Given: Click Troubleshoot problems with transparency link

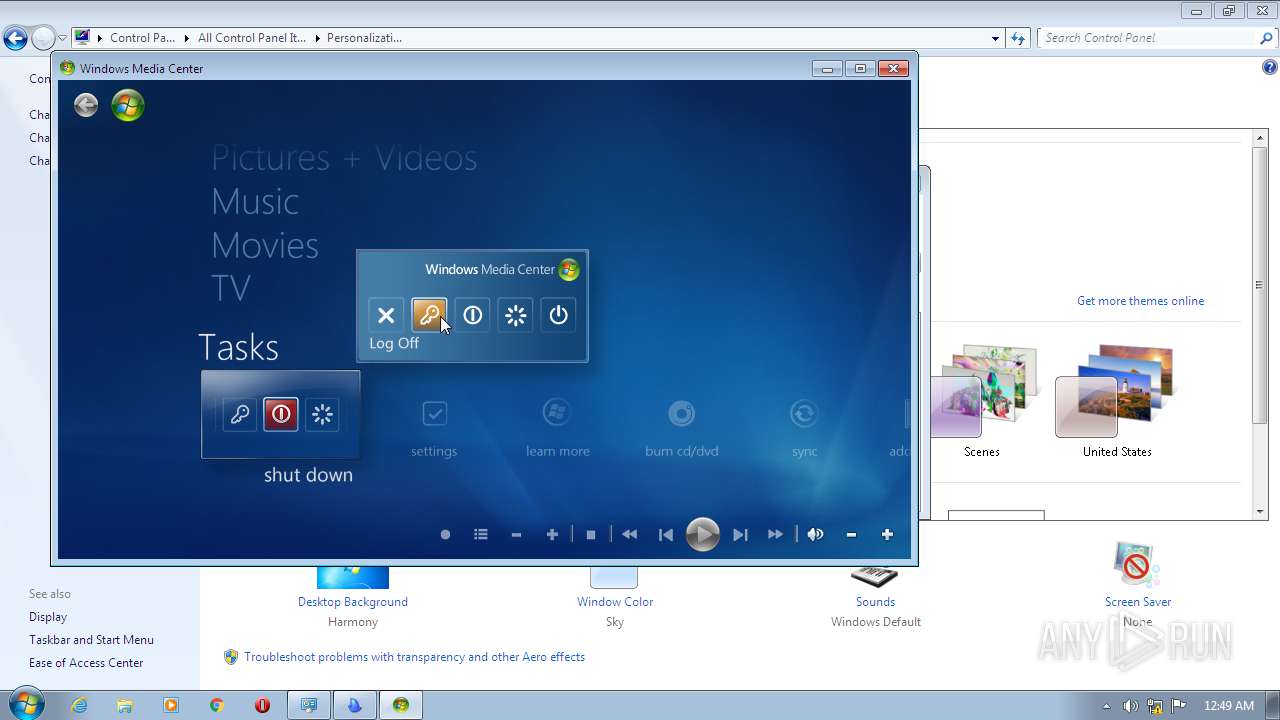Looking at the screenshot, I should 414,657.
